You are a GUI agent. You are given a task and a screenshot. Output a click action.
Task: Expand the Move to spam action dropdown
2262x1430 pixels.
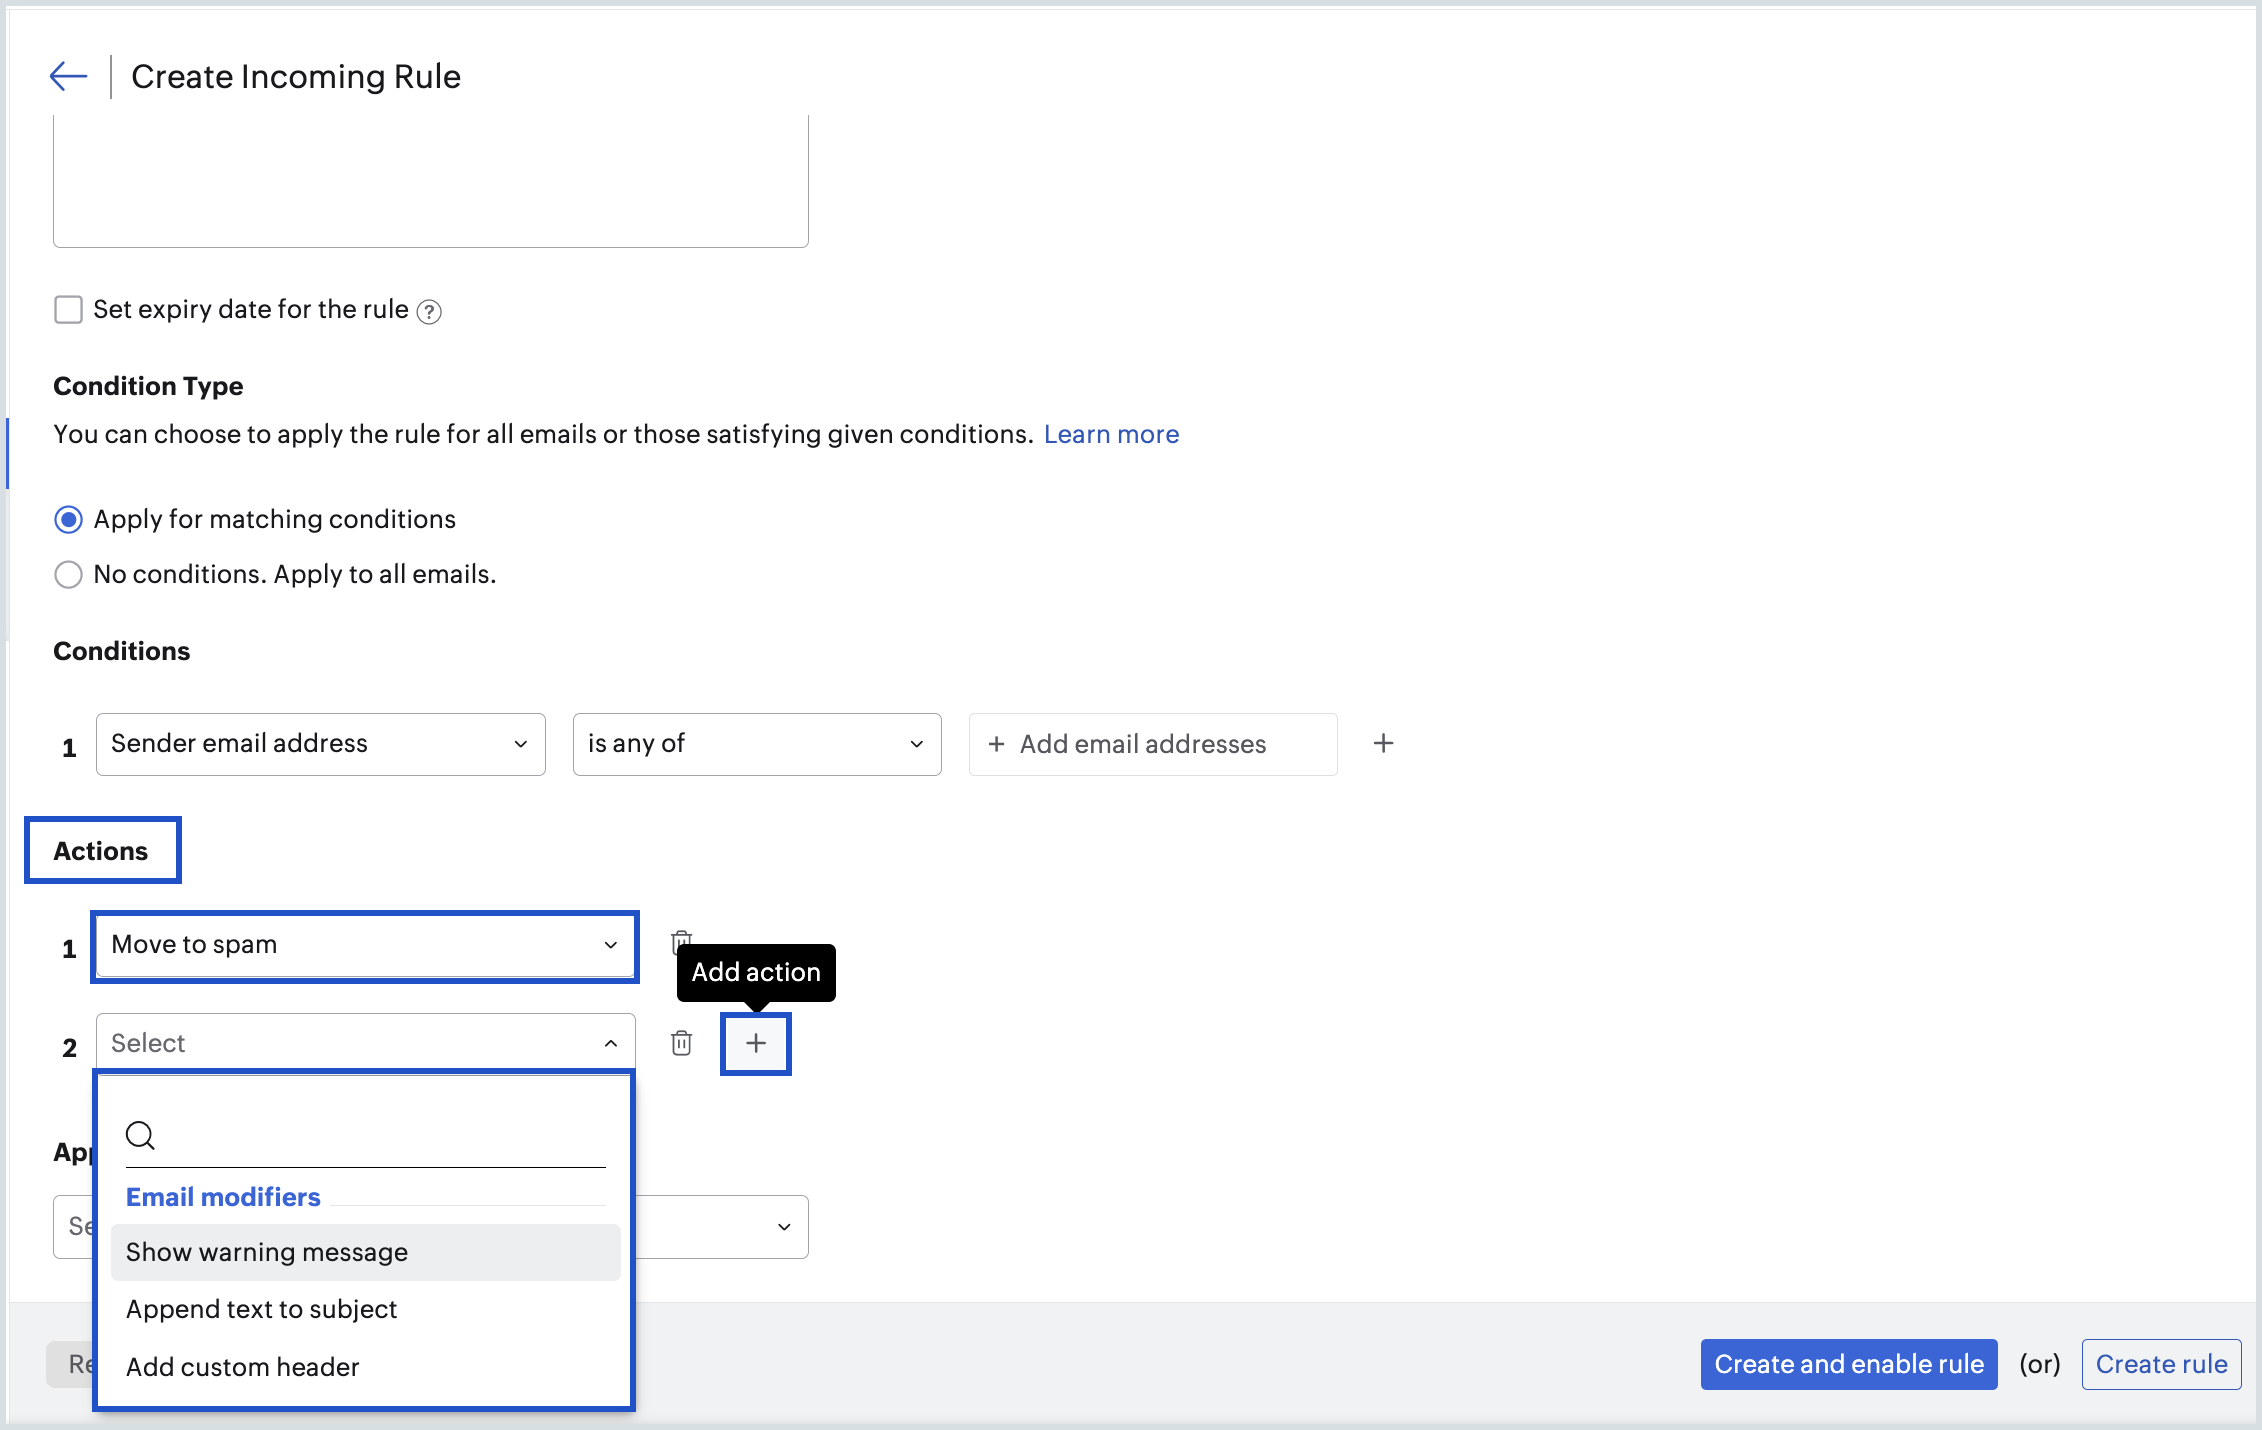[x=365, y=945]
